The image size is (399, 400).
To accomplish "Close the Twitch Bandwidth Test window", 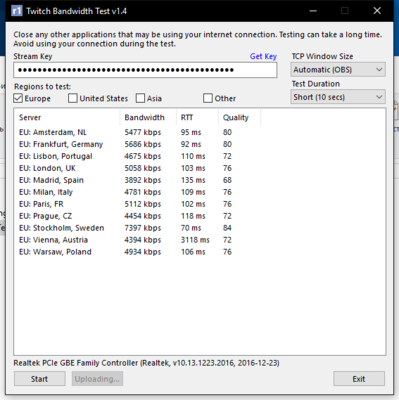I will (377, 11).
